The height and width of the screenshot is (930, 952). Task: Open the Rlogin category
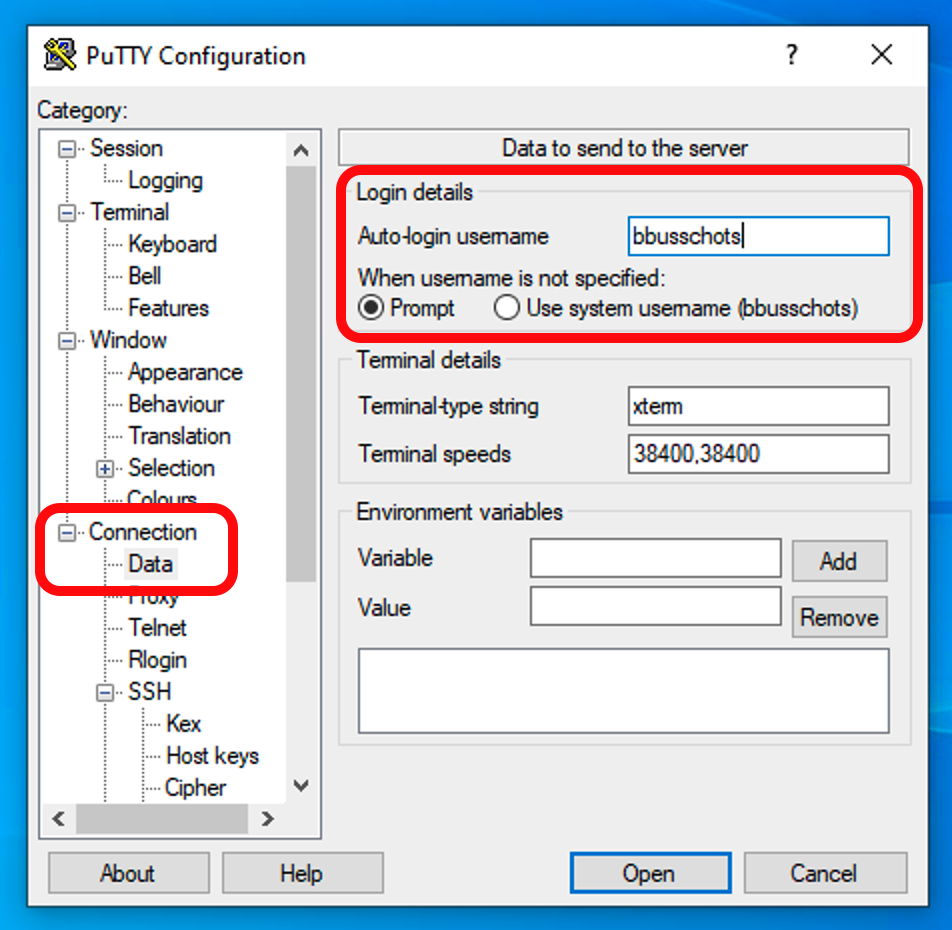[157, 660]
